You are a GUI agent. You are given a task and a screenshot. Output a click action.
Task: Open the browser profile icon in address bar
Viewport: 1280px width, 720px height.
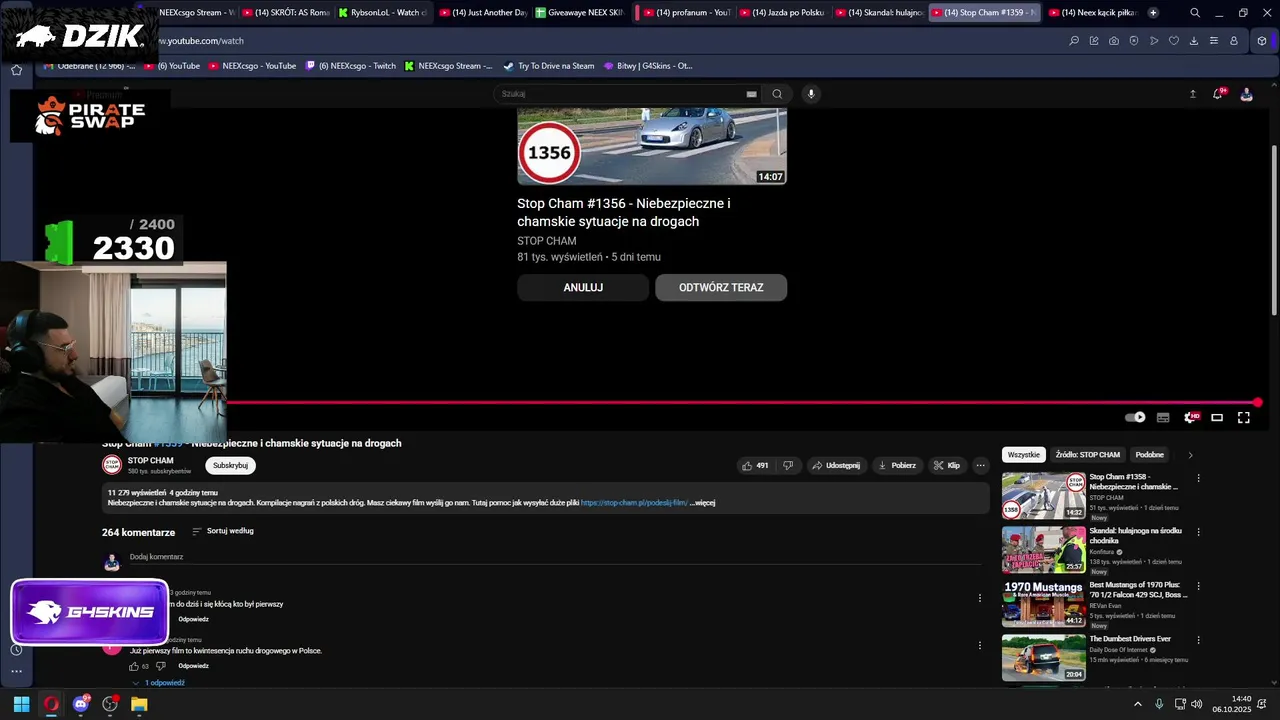tap(1234, 41)
